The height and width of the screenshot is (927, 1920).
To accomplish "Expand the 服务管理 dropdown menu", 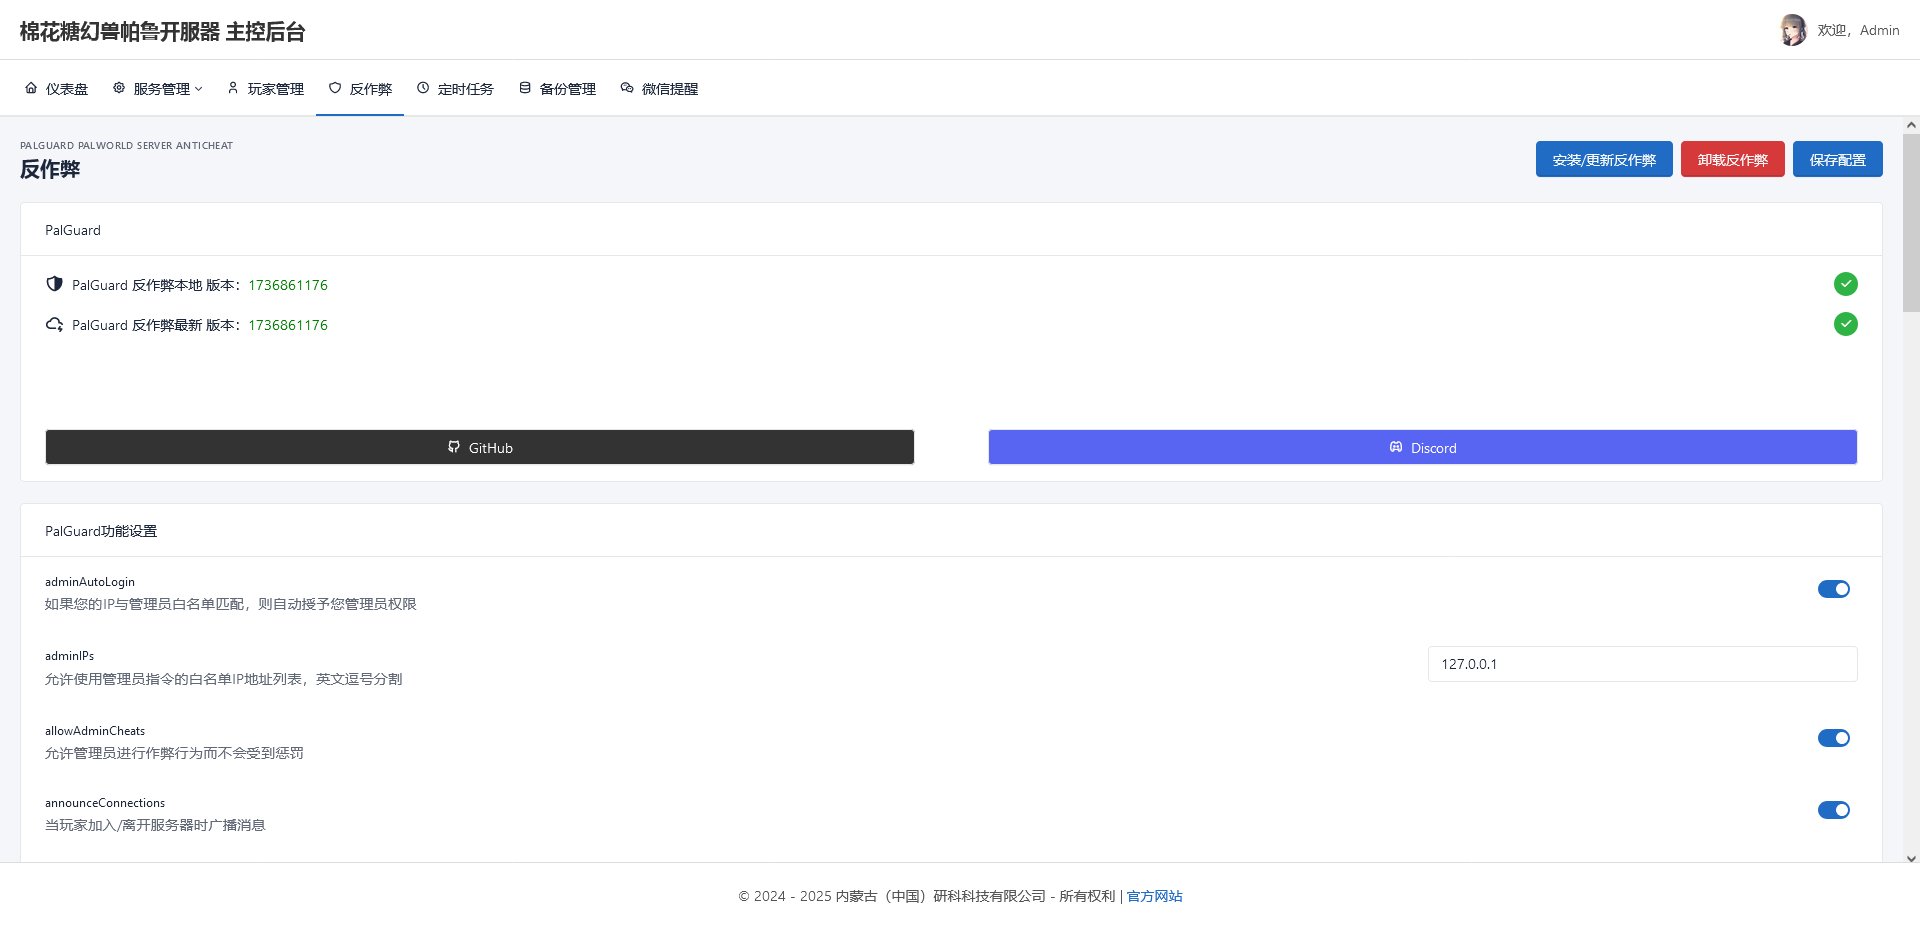I will [x=159, y=89].
